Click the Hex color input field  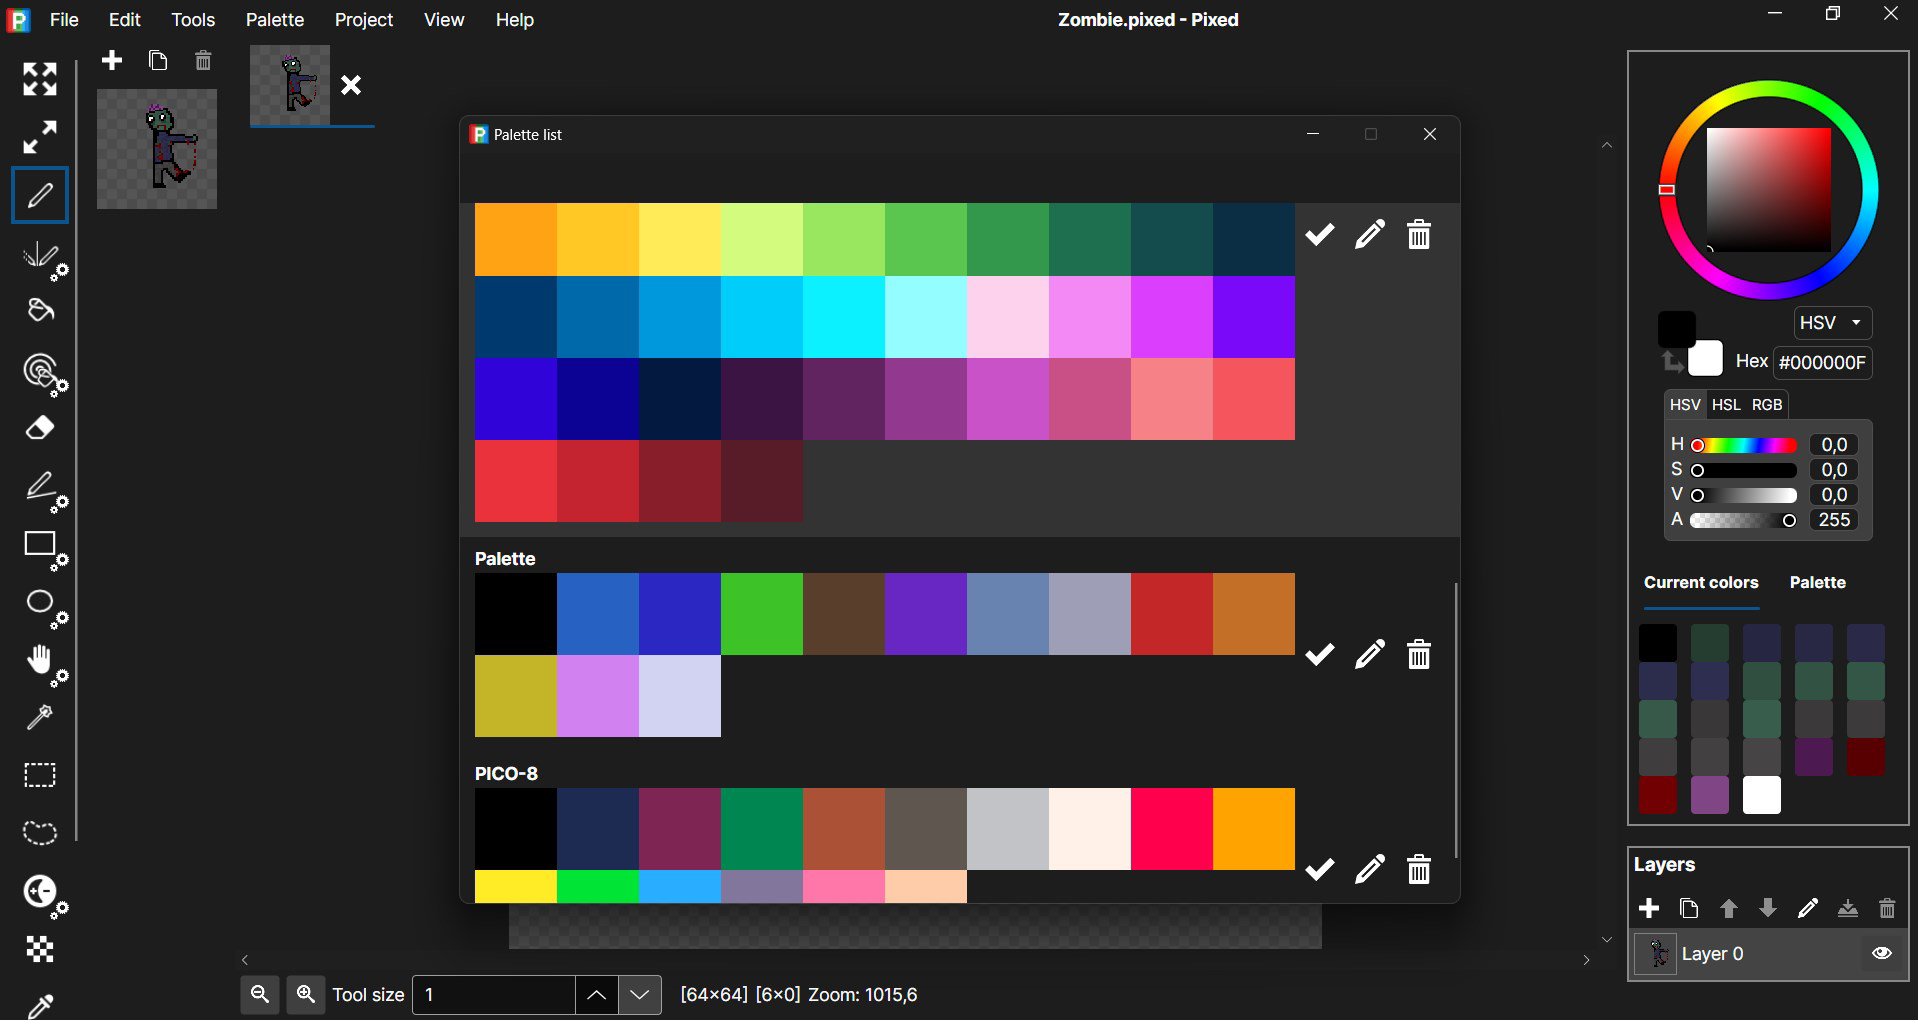[x=1823, y=363]
